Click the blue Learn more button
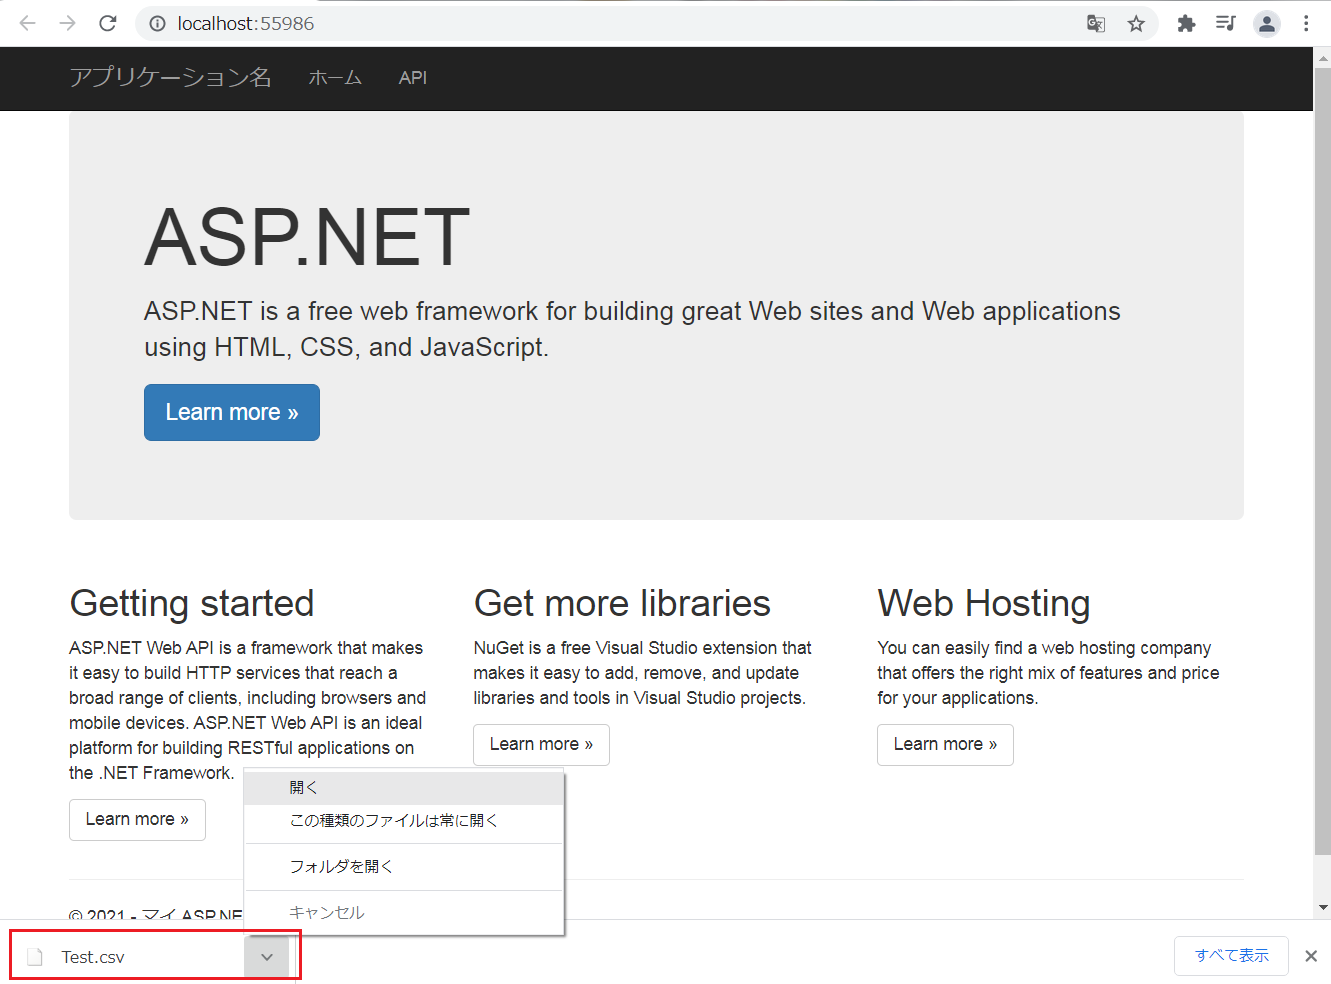The height and width of the screenshot is (984, 1331). (x=232, y=412)
